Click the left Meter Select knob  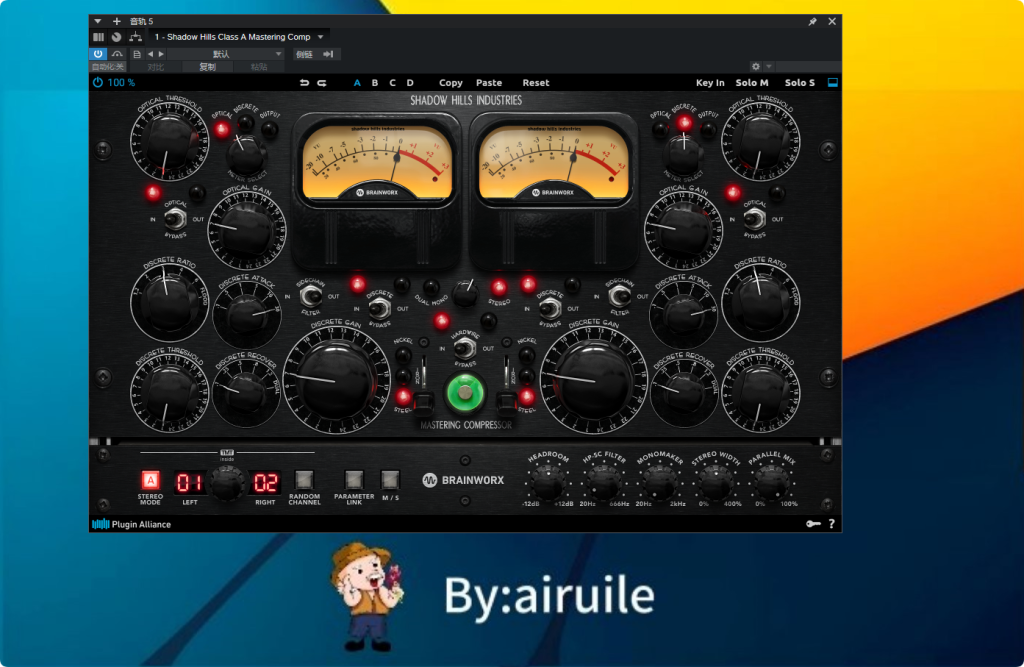point(246,154)
